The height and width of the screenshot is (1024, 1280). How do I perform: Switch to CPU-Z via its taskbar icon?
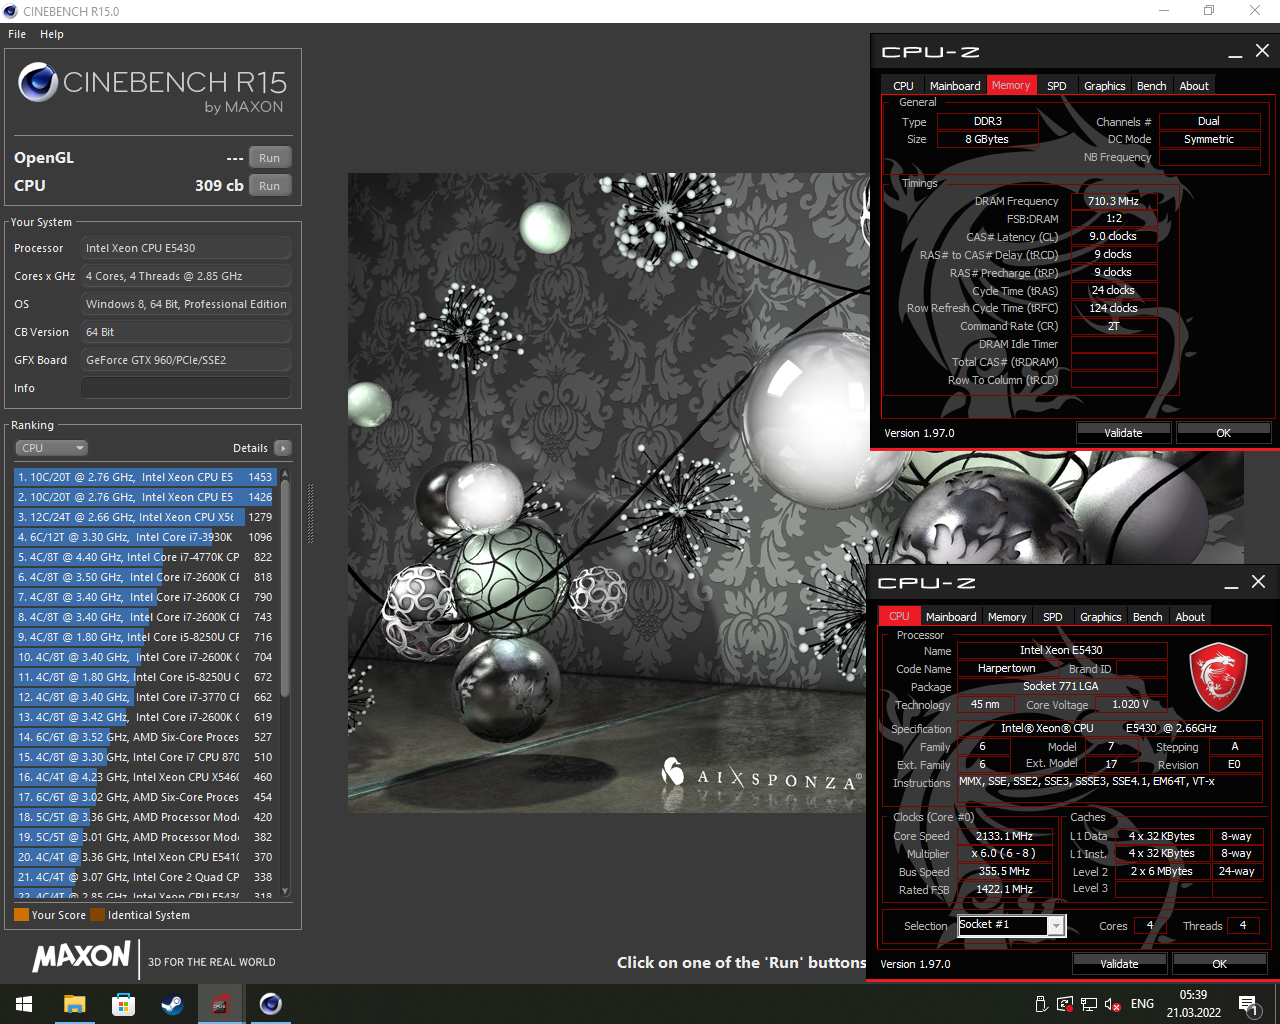[221, 1004]
